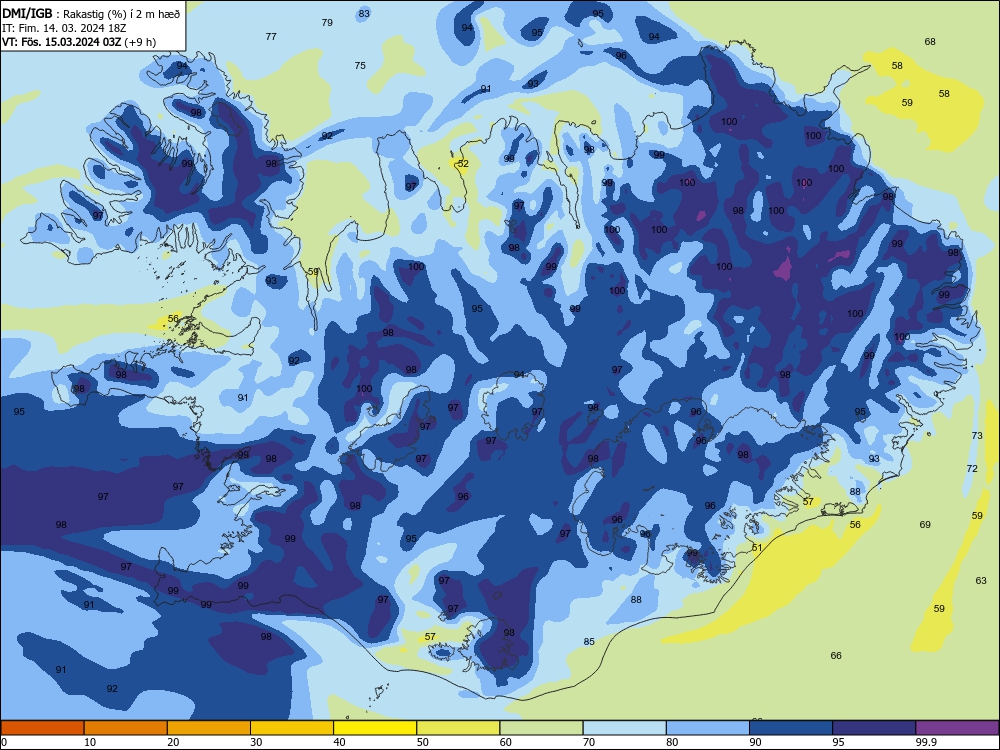The width and height of the screenshot is (1000, 750).
Task: Click the legend tick label '50'
Action: [x=422, y=742]
